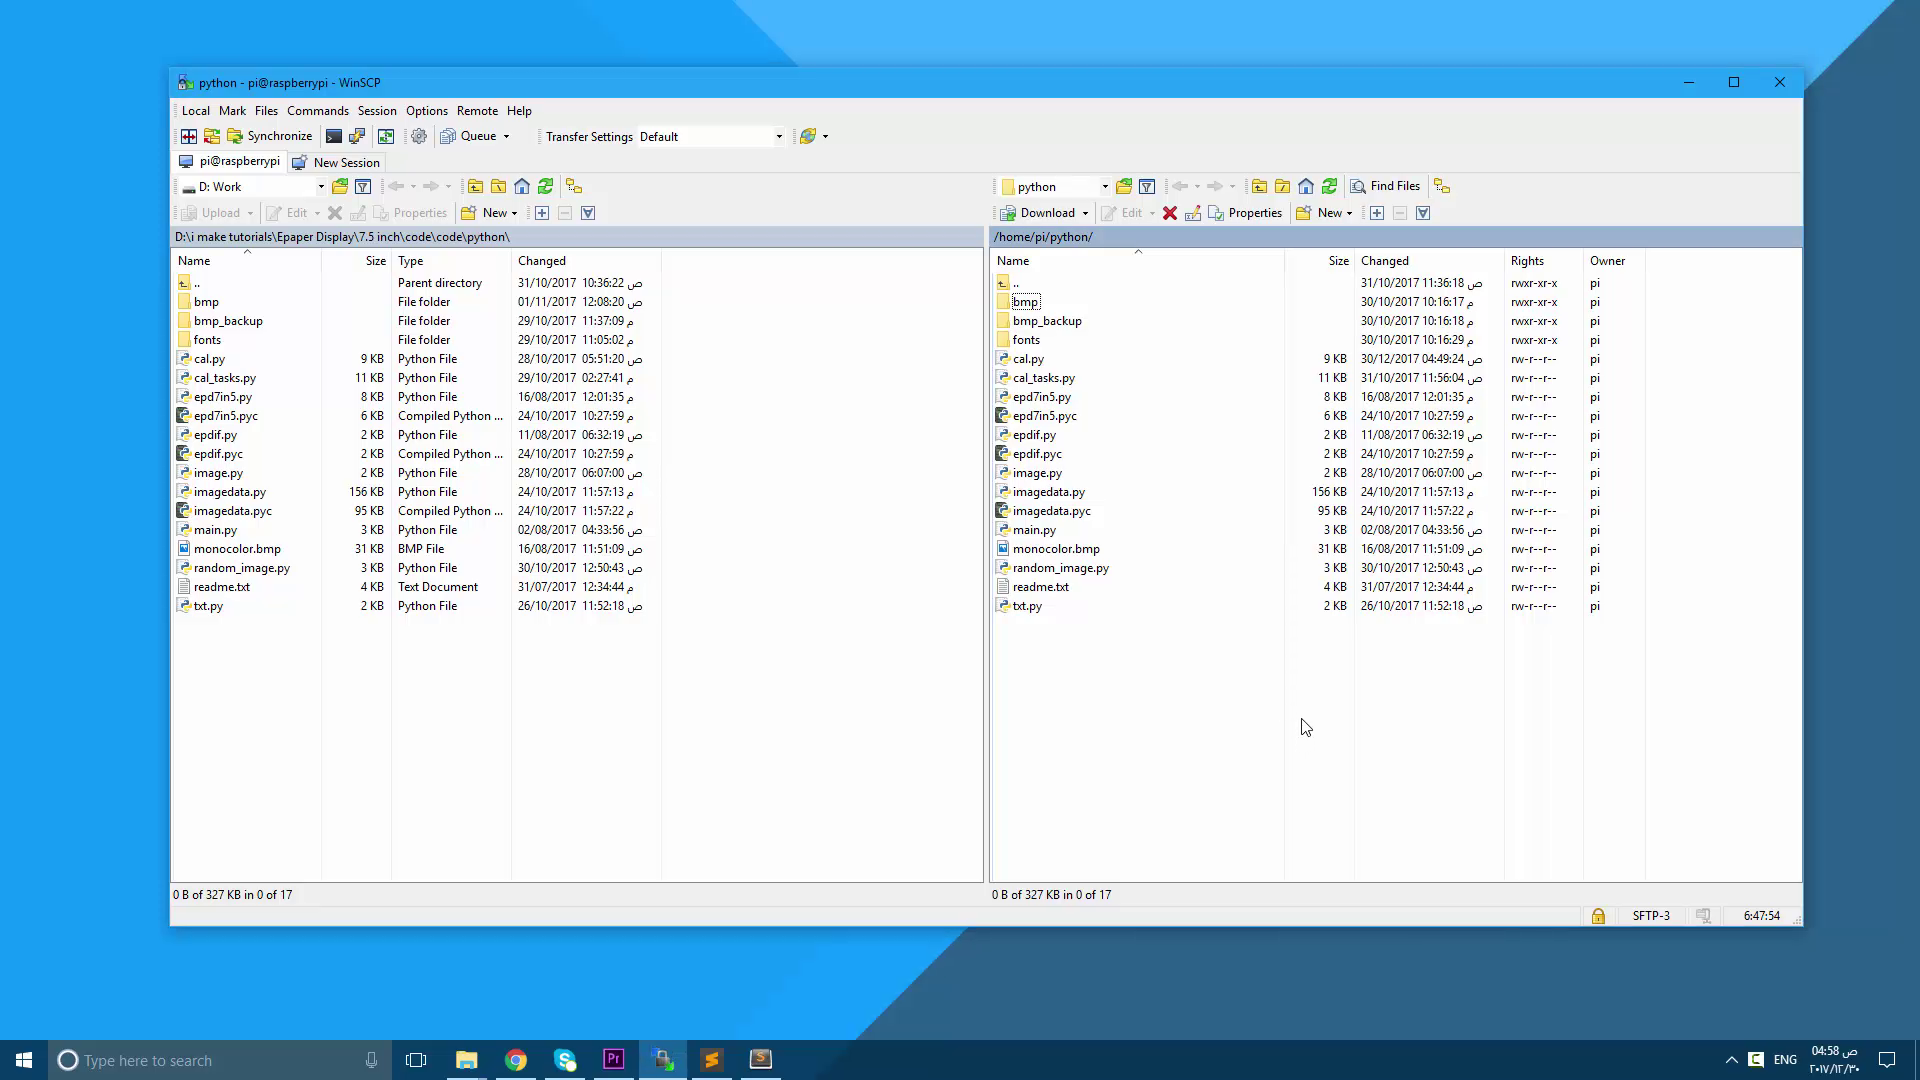Click on bmp folder in remote panel
Viewport: 1920px width, 1080px height.
click(x=1026, y=301)
